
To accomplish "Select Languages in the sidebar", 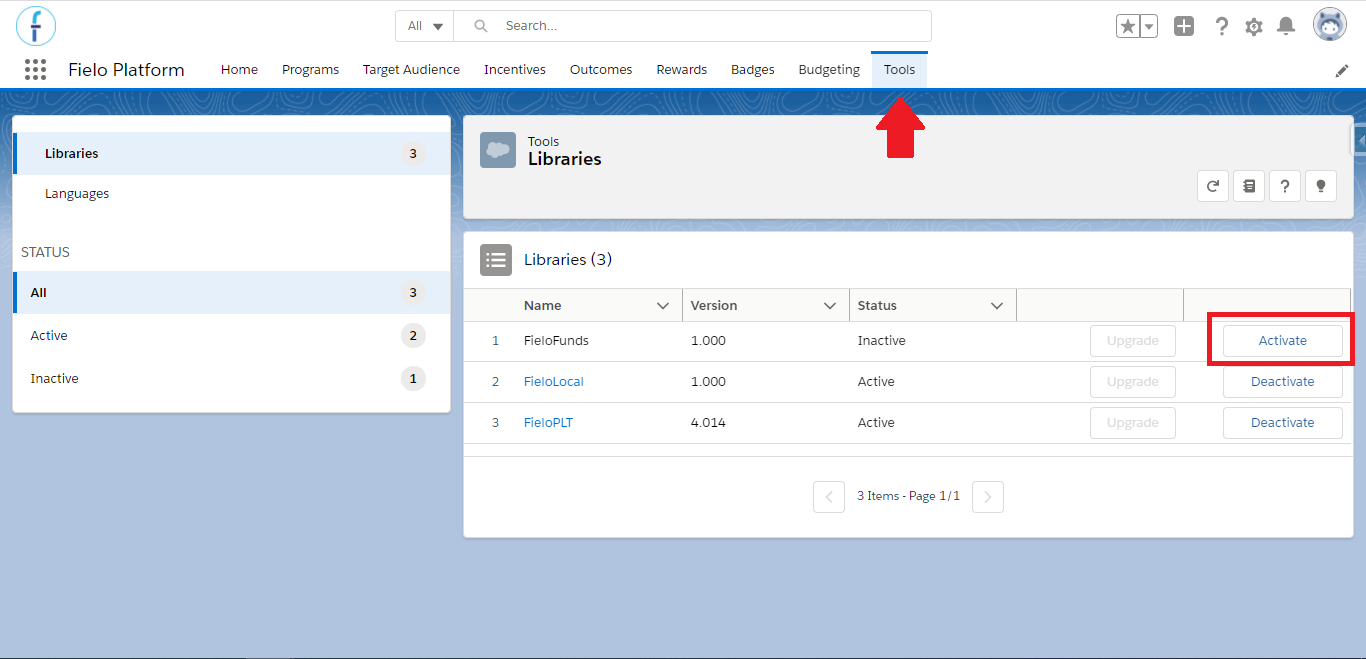I will 232,194.
